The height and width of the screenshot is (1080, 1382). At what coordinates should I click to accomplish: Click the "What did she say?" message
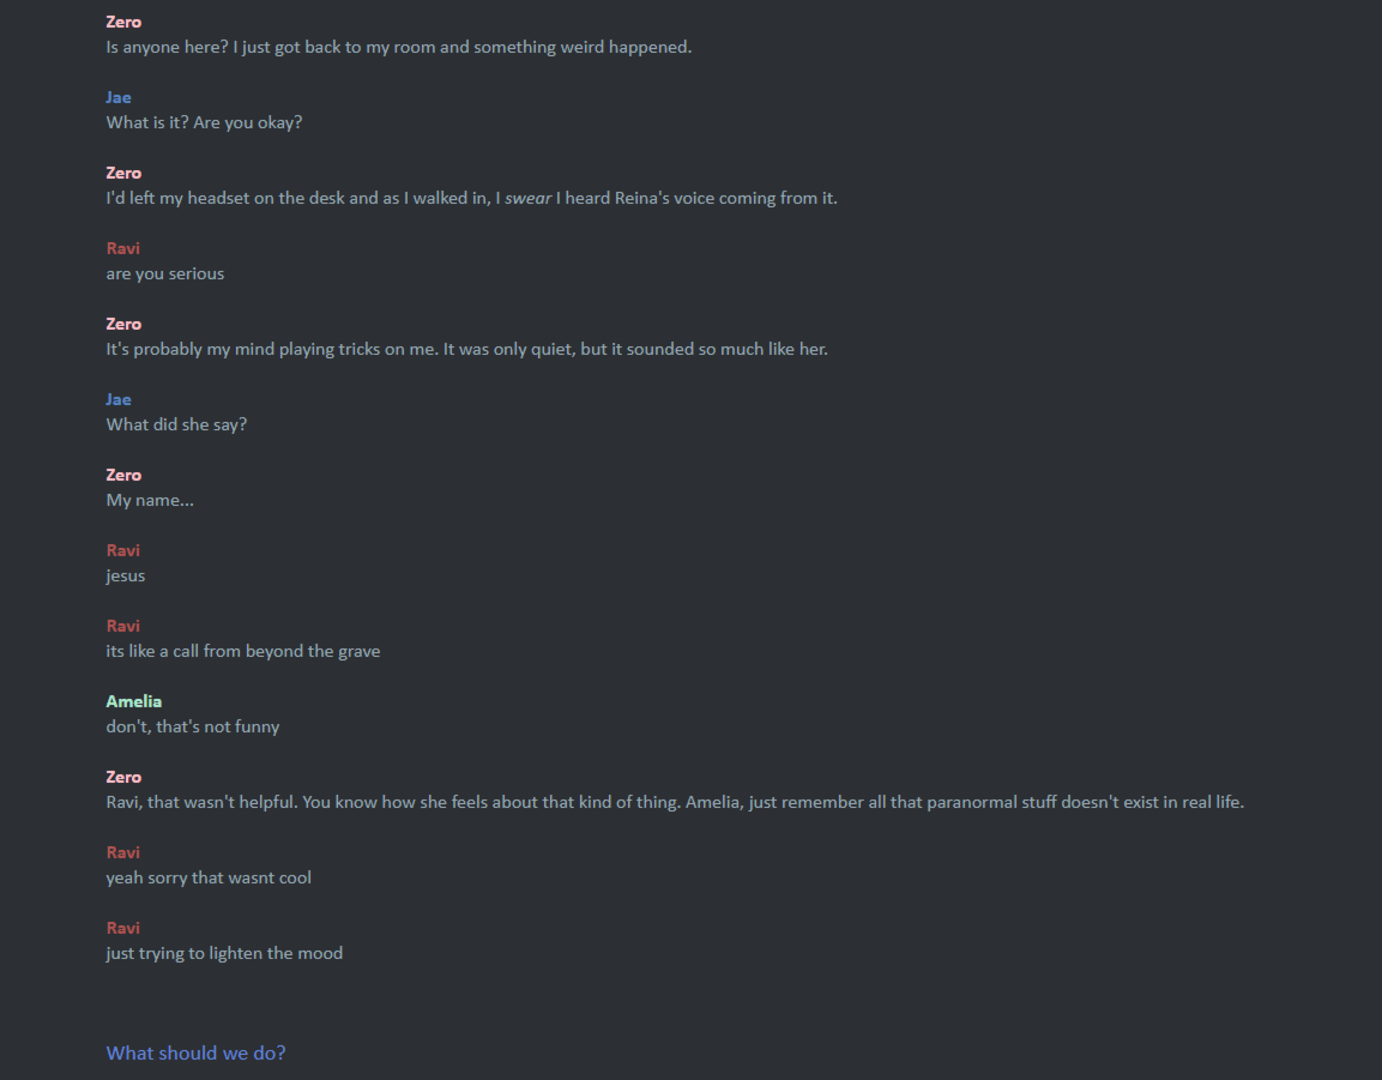tap(176, 425)
